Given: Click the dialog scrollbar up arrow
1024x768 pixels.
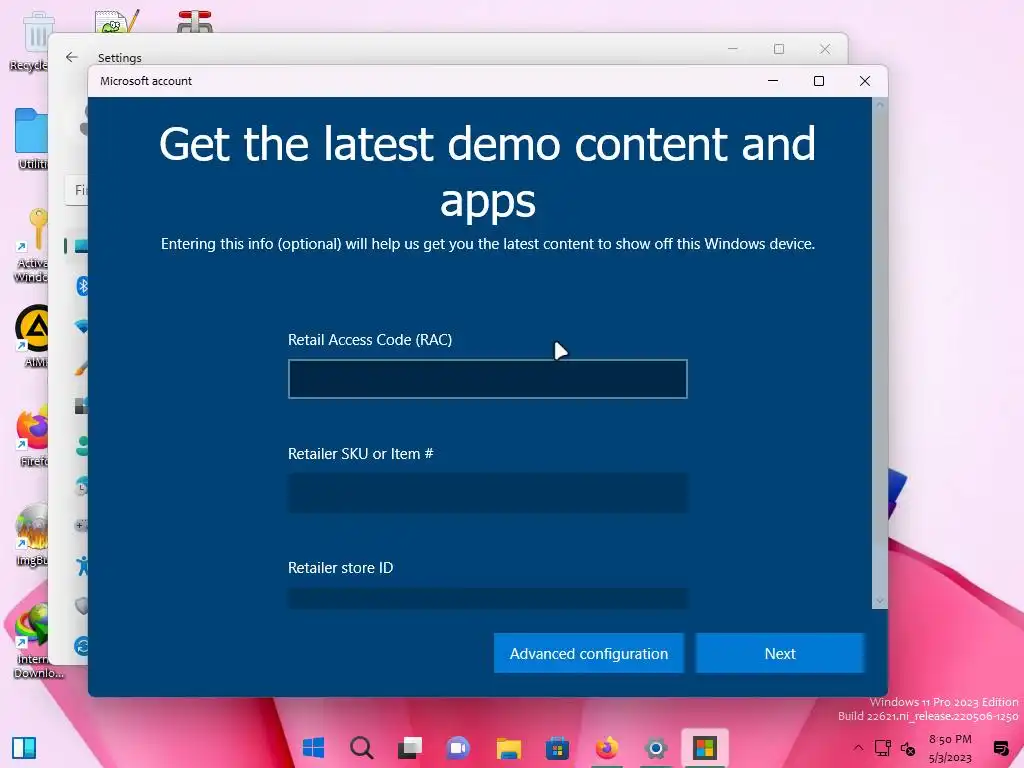Looking at the screenshot, I should pos(880,105).
